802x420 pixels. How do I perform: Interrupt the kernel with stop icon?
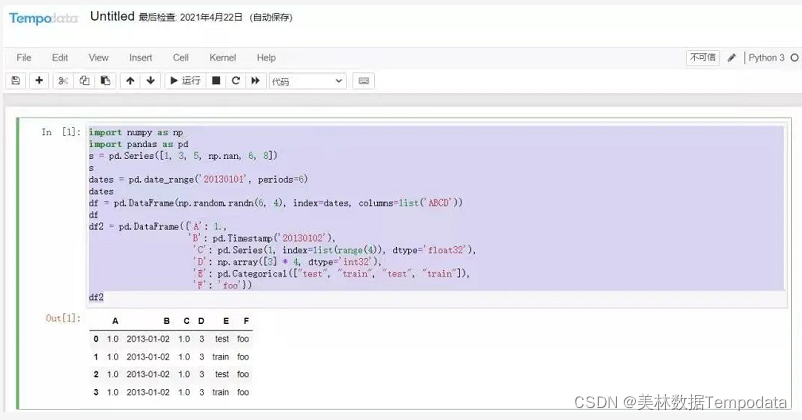point(216,81)
